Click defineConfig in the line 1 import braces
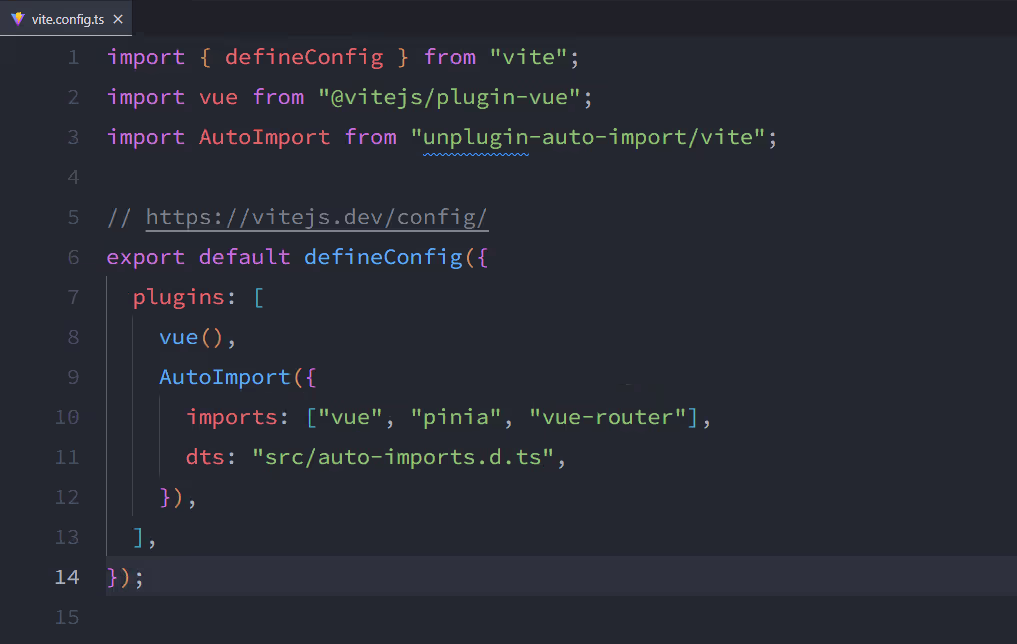This screenshot has width=1017, height=644. click(x=304, y=57)
